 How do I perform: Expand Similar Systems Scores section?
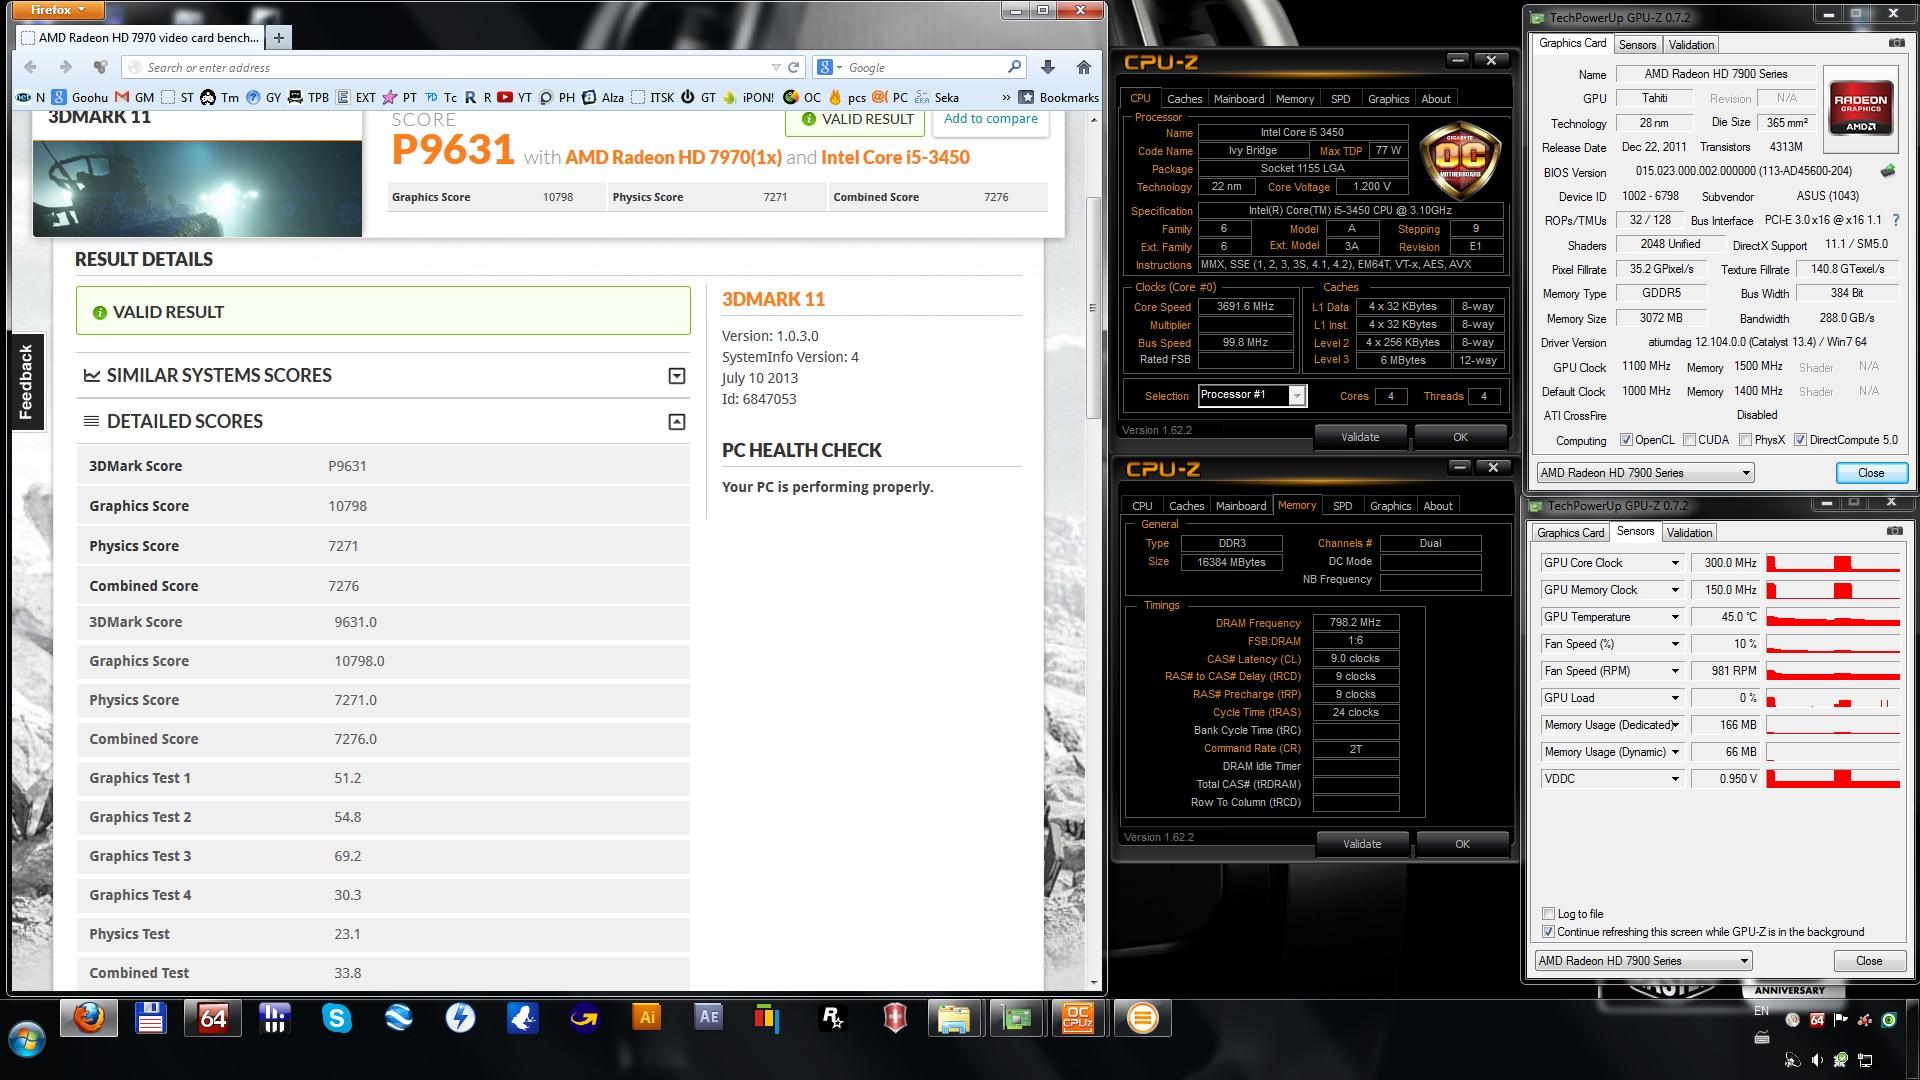point(677,376)
